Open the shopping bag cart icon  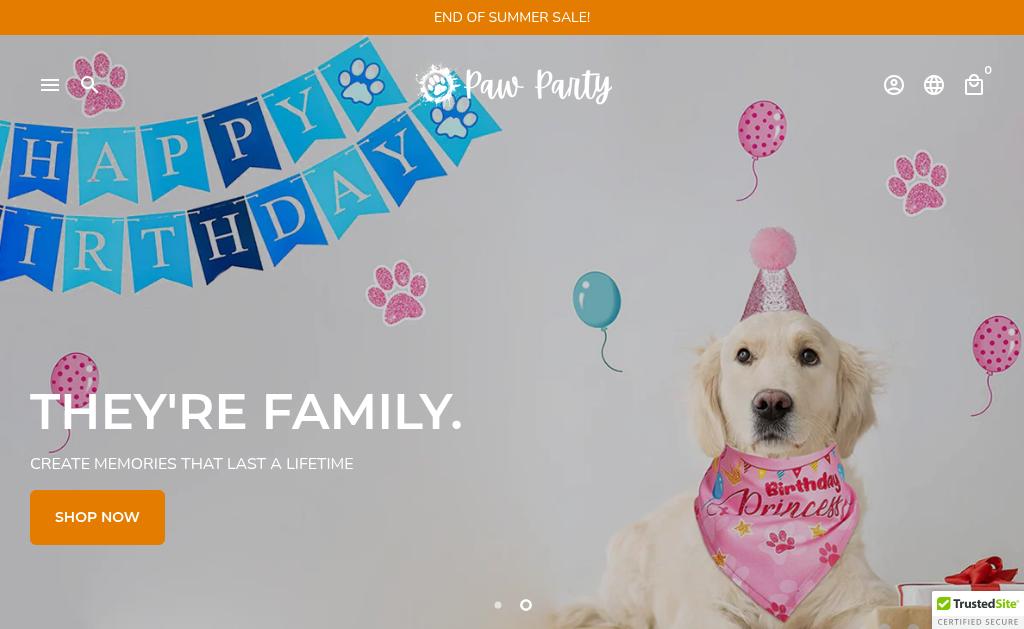(x=974, y=85)
